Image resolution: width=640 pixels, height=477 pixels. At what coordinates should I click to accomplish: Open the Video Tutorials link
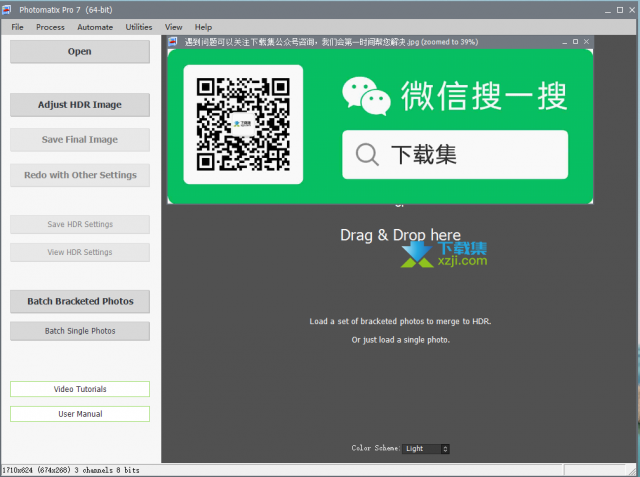(80, 389)
